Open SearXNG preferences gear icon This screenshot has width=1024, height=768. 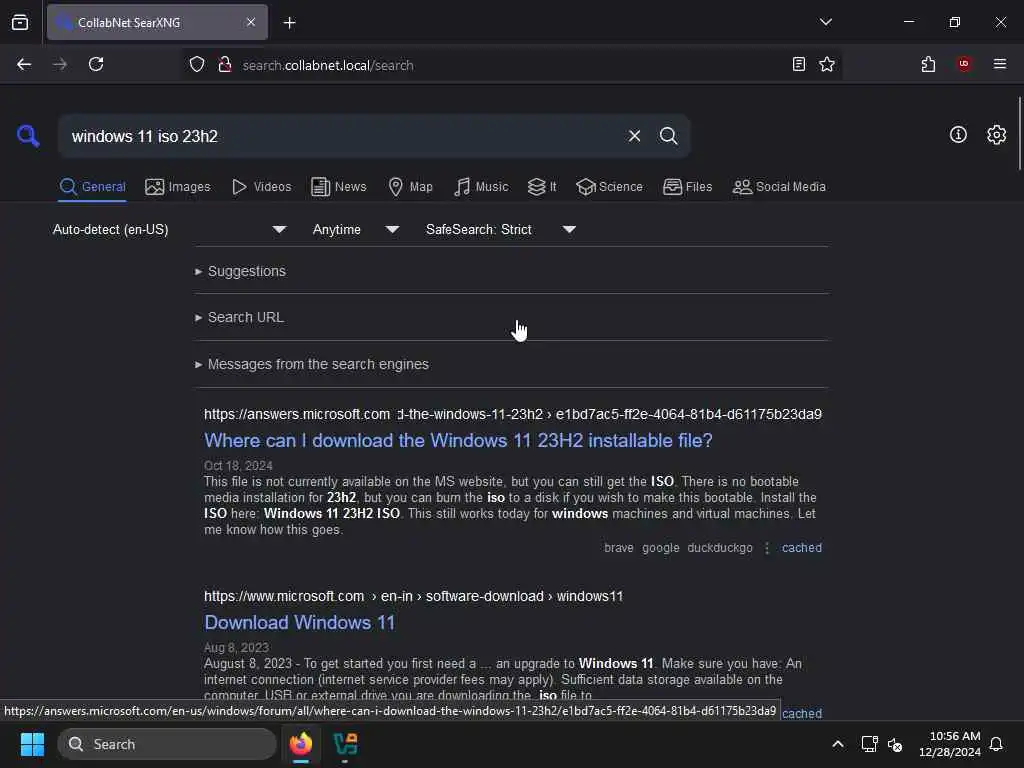tap(996, 135)
